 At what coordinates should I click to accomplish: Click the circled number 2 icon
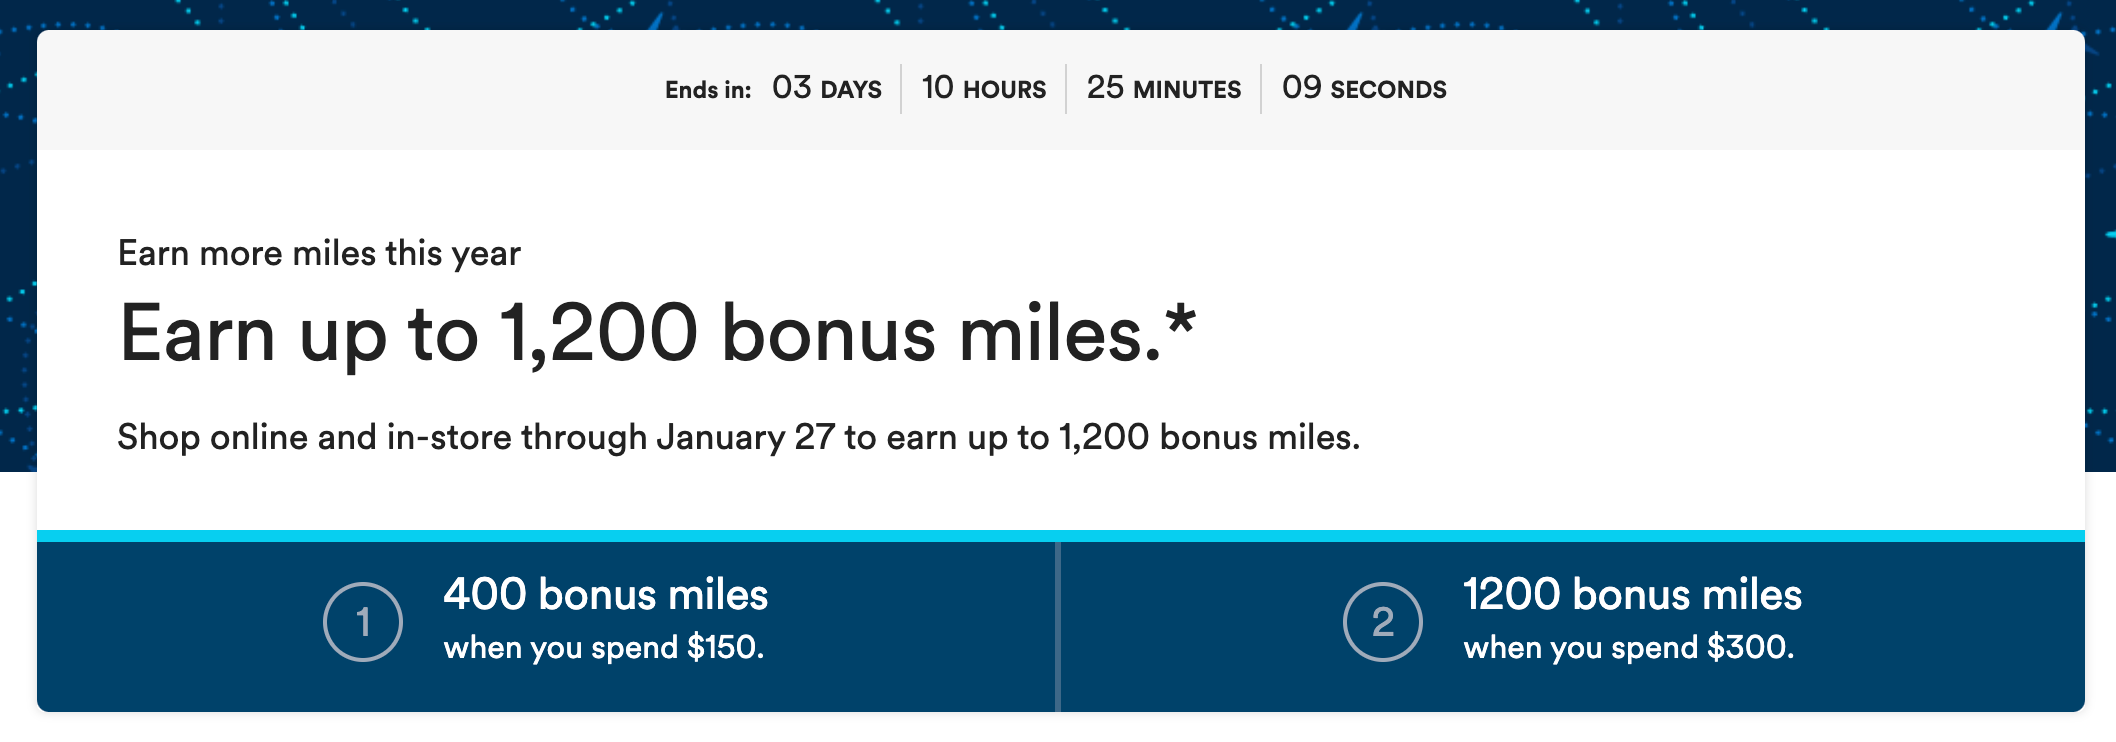(x=1383, y=622)
